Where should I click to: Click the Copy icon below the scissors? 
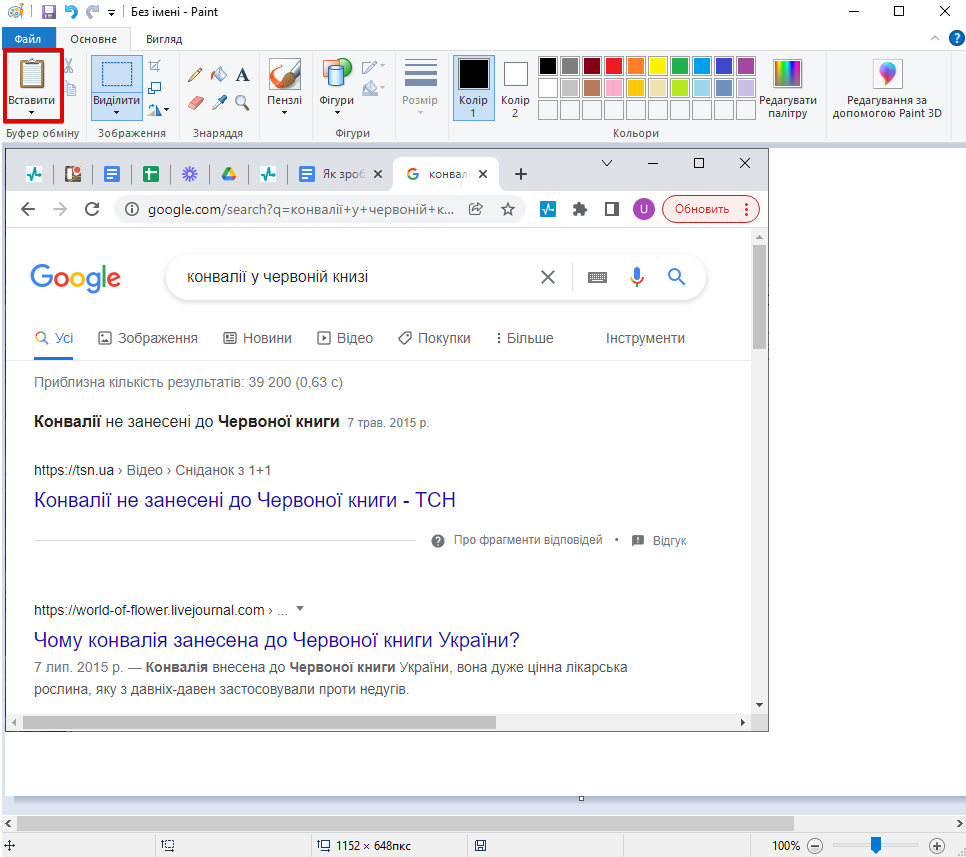pos(71,89)
